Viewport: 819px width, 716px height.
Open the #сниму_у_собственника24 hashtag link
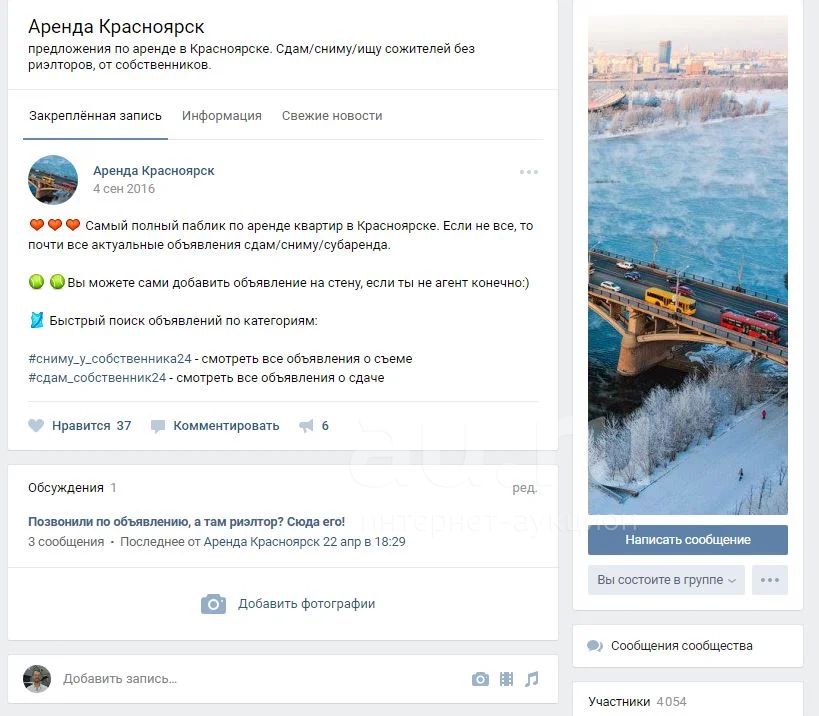110,359
